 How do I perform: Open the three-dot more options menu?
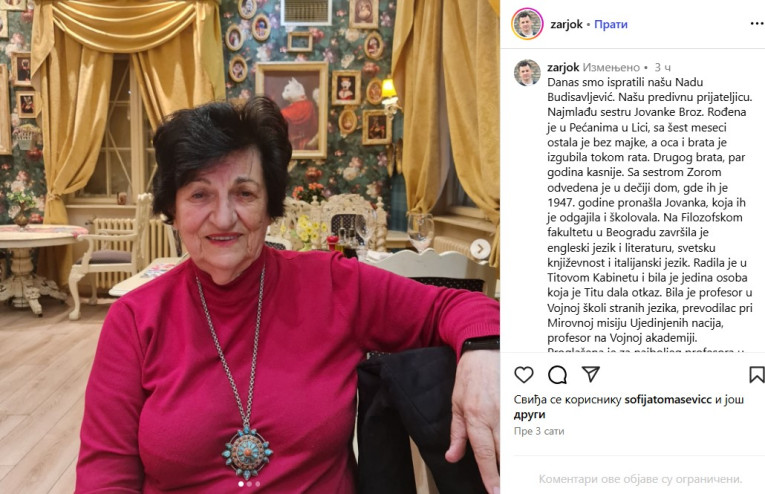pos(757,23)
